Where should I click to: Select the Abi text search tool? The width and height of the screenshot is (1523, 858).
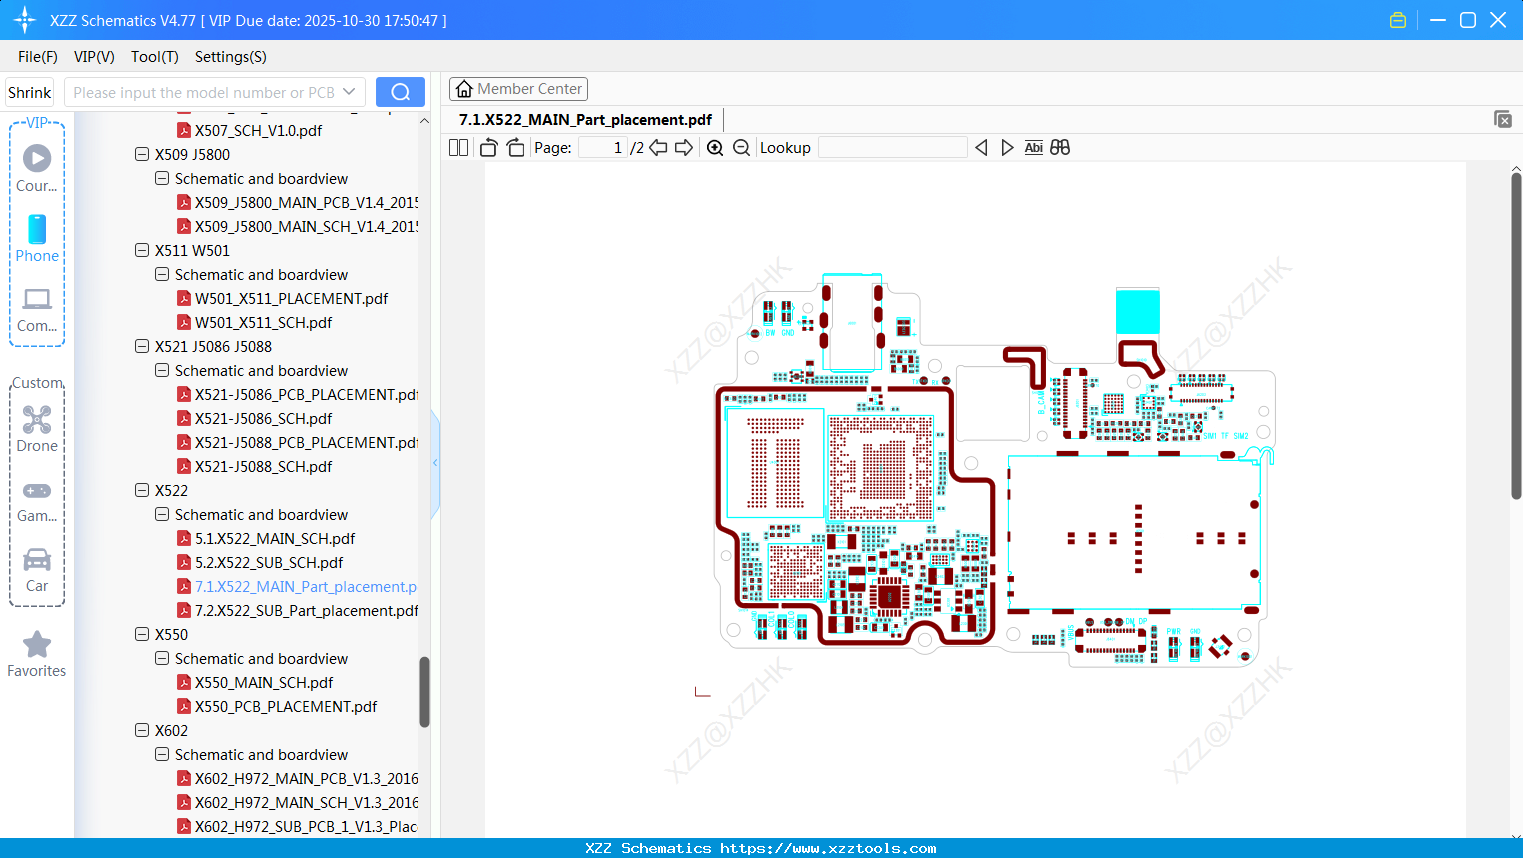(1033, 147)
